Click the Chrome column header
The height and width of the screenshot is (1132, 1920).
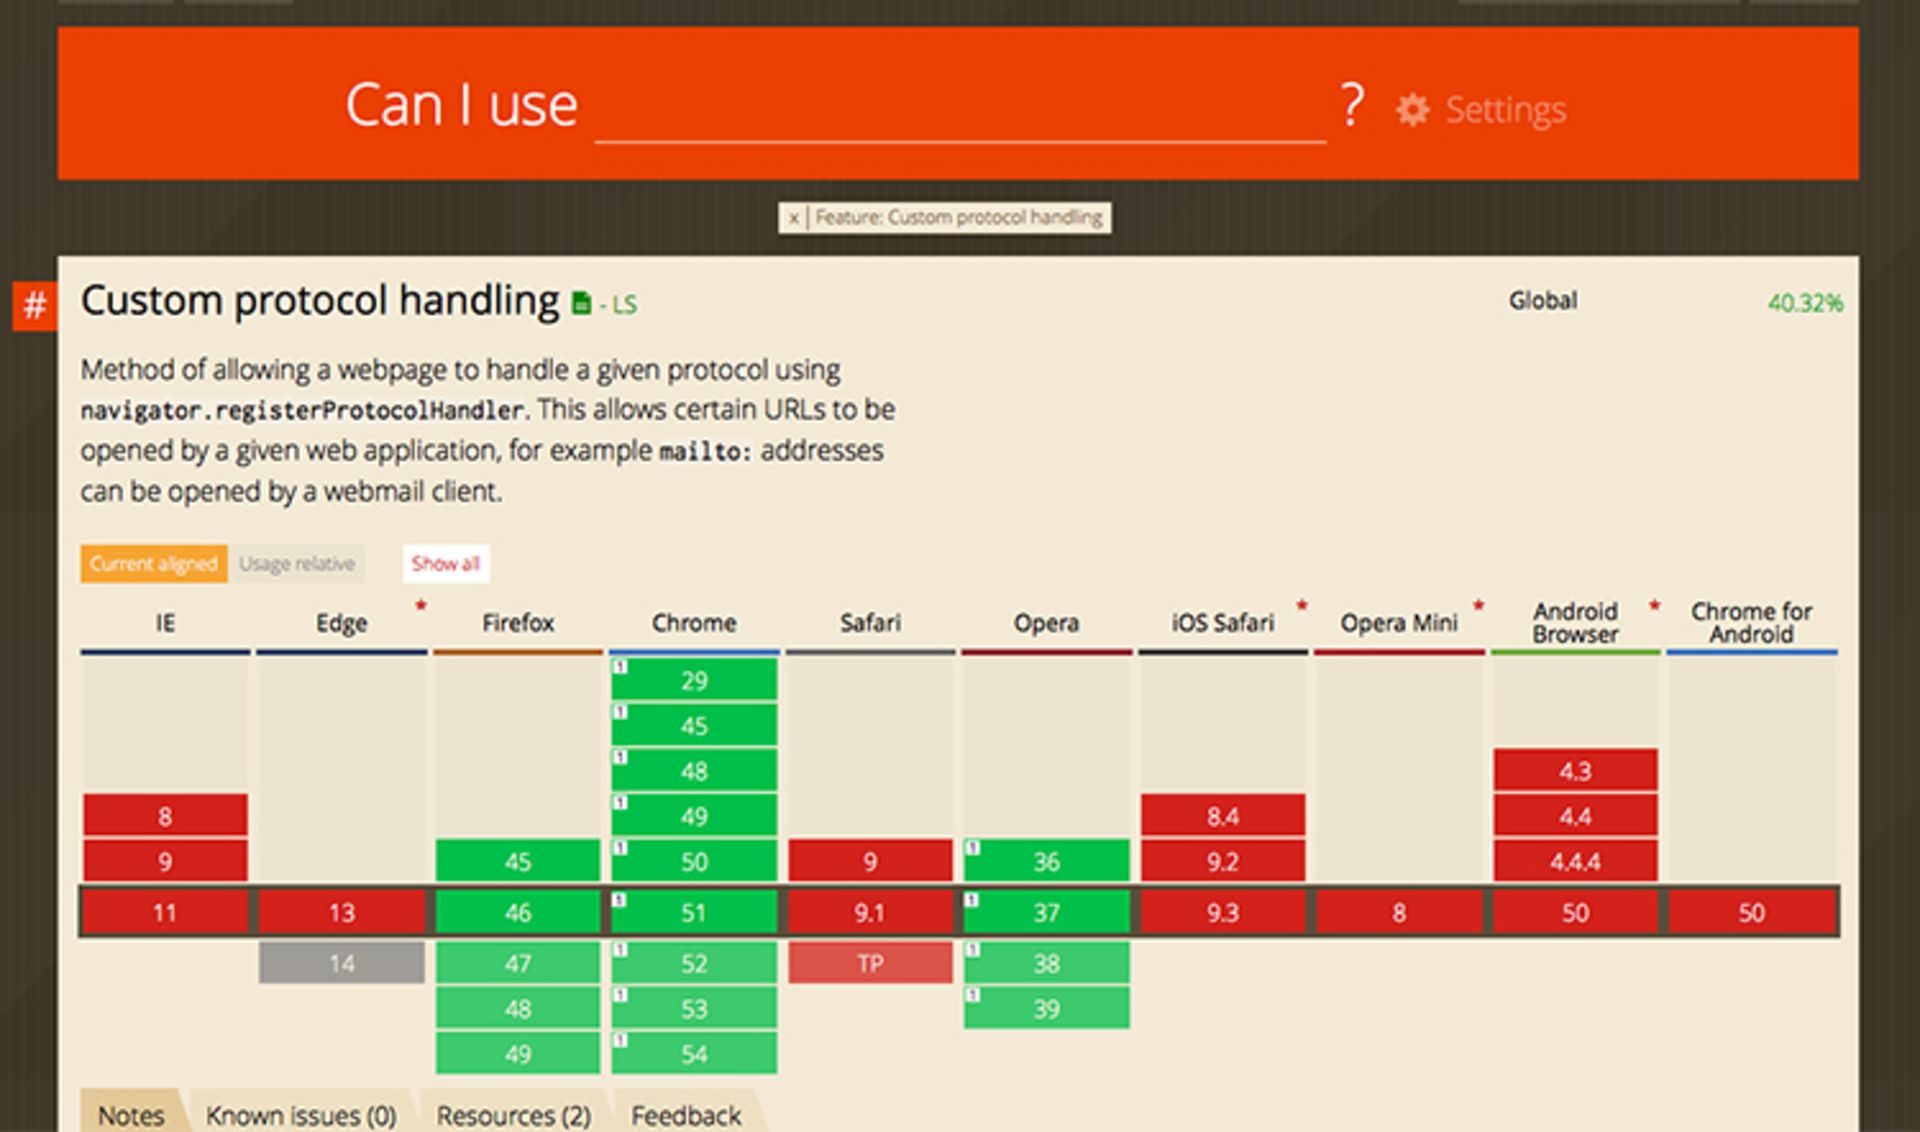pos(694,623)
